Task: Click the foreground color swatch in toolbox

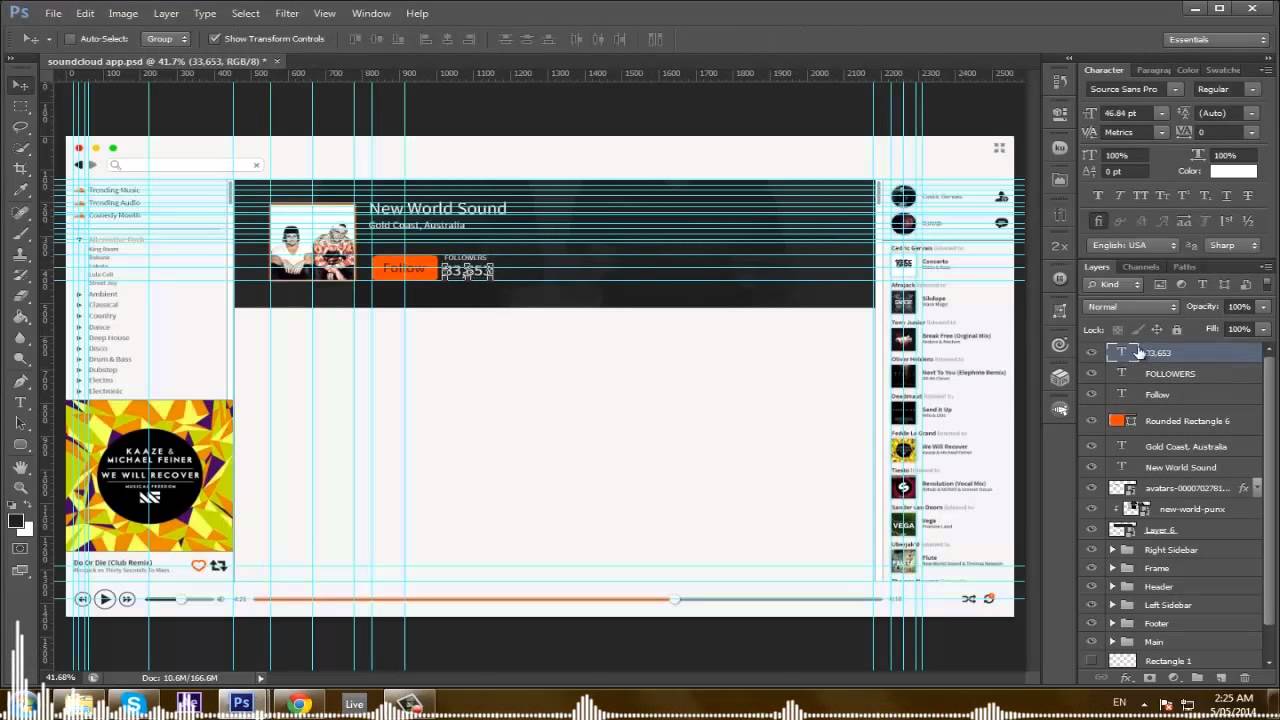Action: [16, 521]
